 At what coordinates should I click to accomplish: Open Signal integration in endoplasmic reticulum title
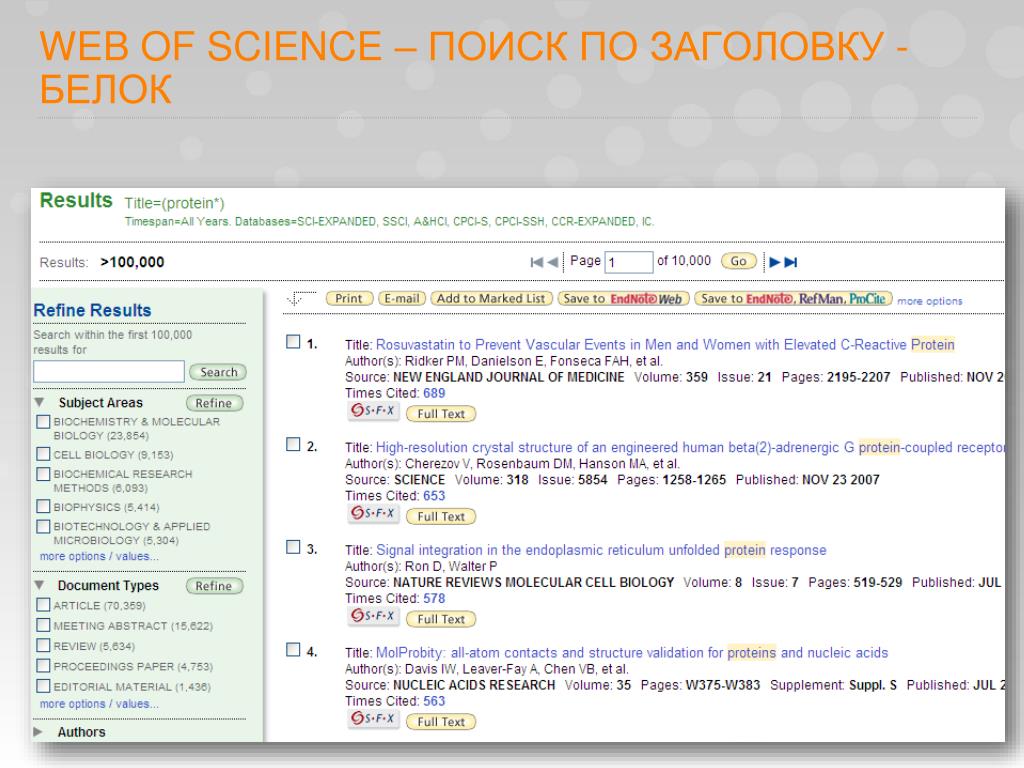coord(601,550)
